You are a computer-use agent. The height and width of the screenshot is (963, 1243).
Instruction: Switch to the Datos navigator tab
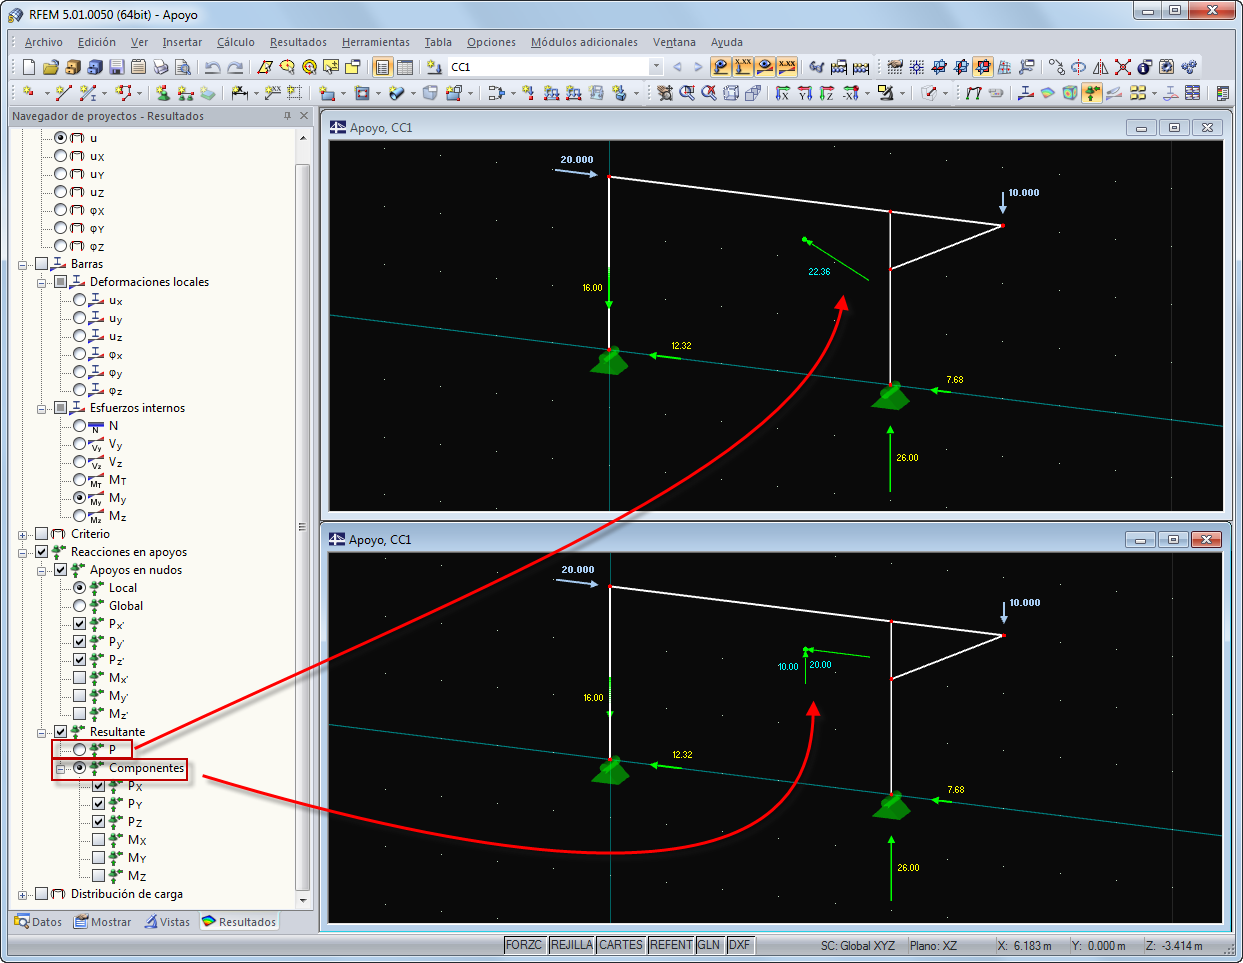click(x=38, y=922)
